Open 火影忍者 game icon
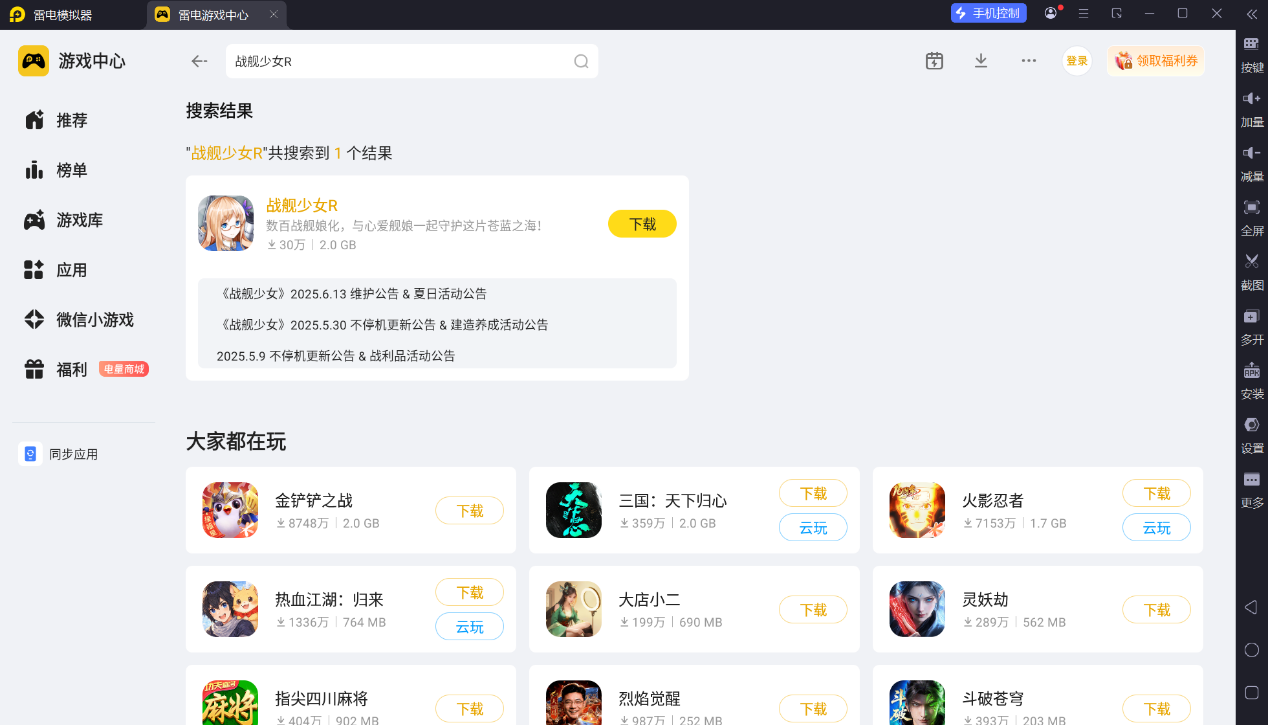This screenshot has width=1268, height=725. (917, 510)
